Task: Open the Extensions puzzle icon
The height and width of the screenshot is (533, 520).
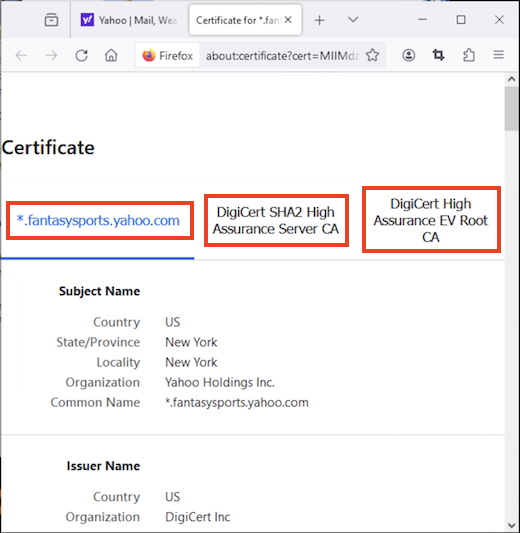Action: point(469,55)
